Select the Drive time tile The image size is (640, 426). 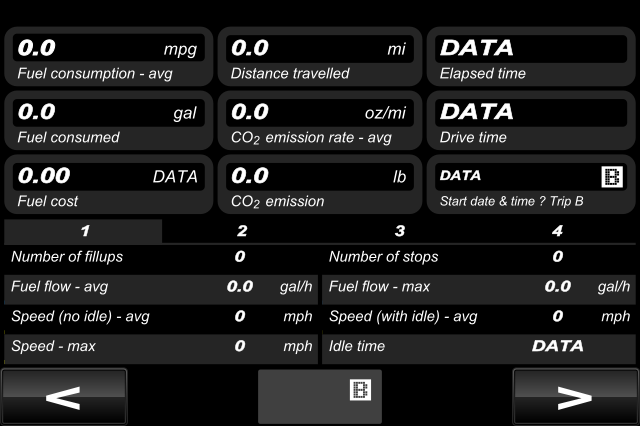click(x=531, y=120)
